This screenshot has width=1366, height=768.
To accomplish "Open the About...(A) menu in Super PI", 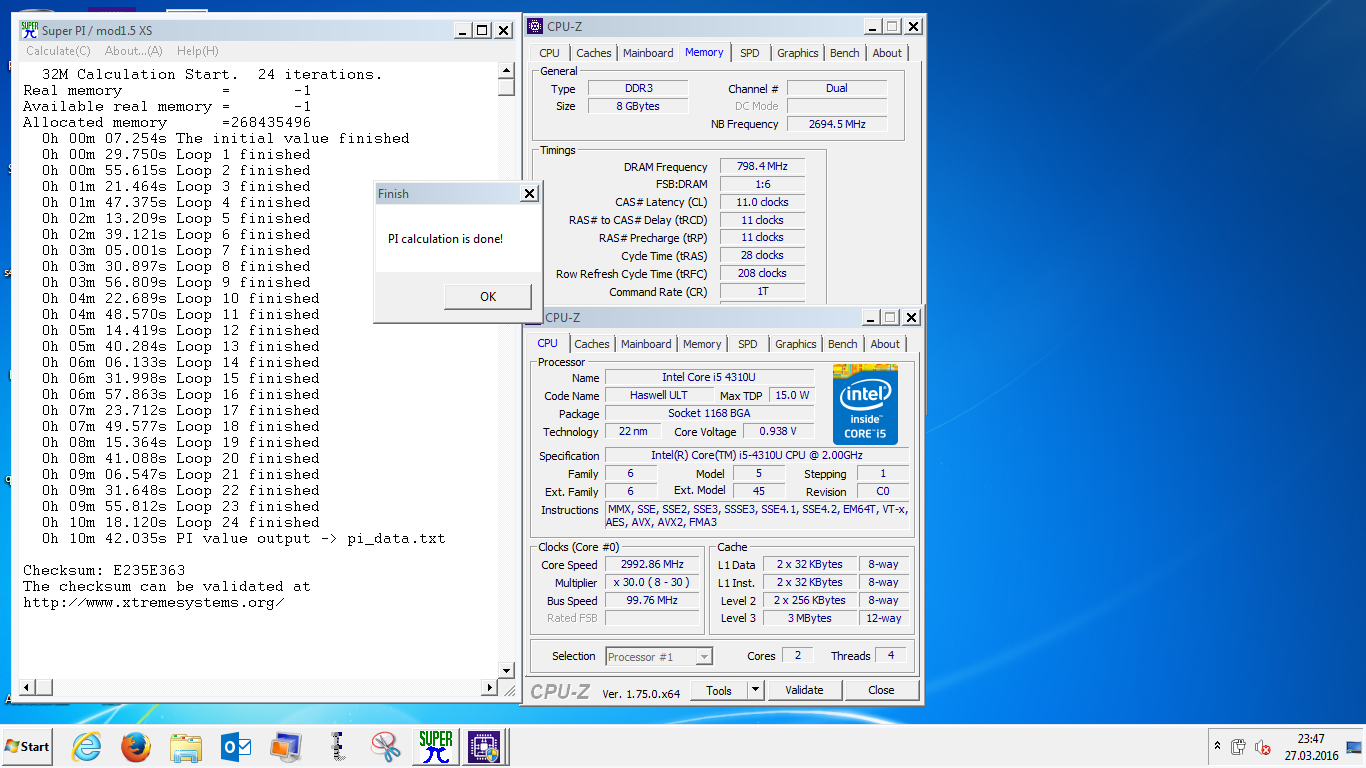I will point(134,51).
